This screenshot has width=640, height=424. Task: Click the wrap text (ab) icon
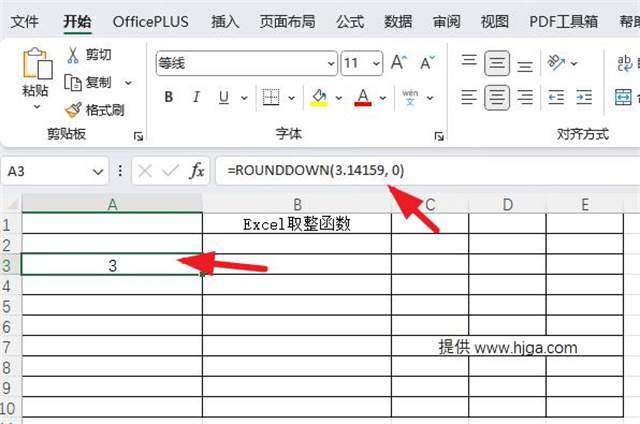click(x=624, y=63)
